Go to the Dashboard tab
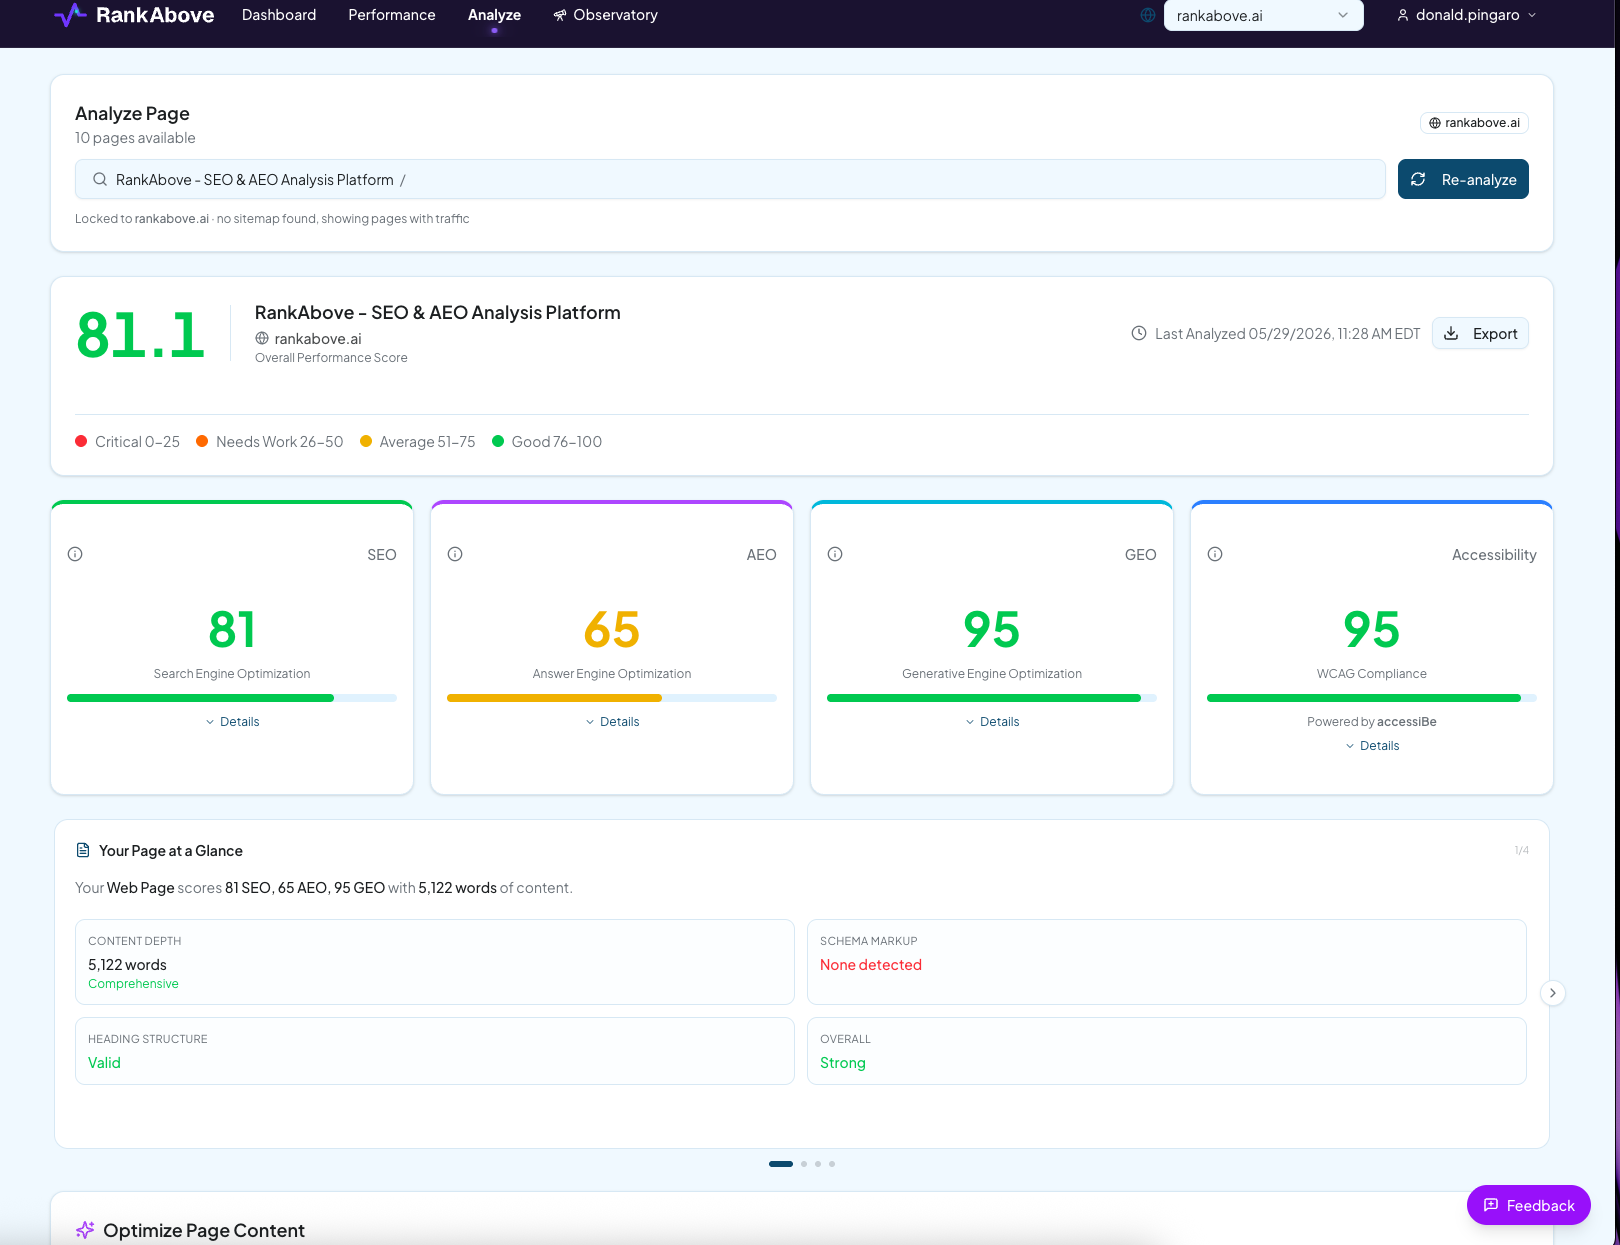1620x1245 pixels. click(x=279, y=15)
